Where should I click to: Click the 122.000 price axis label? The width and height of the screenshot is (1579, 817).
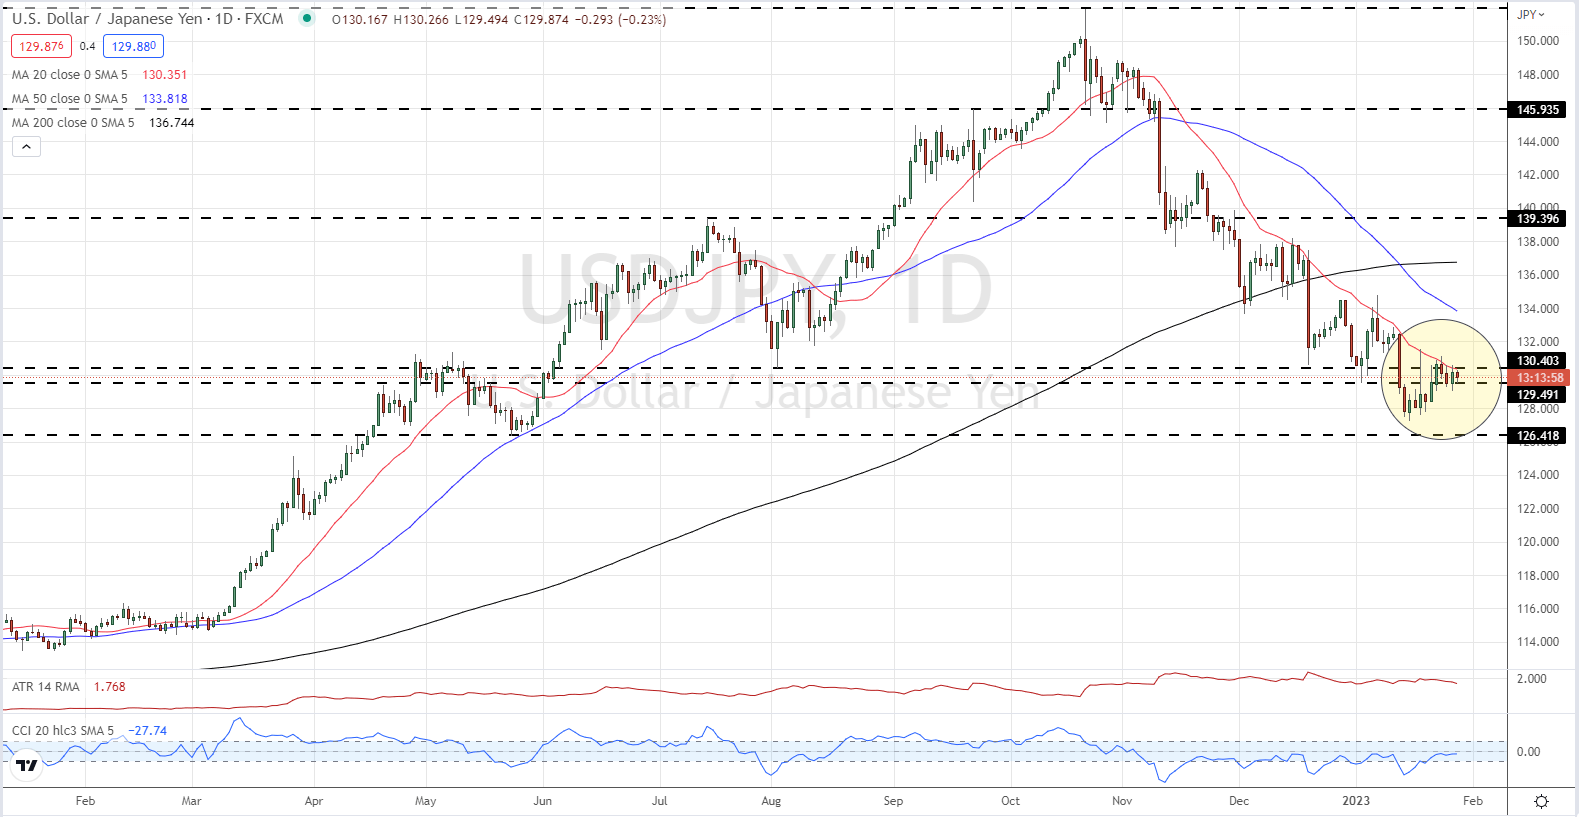pos(1538,509)
